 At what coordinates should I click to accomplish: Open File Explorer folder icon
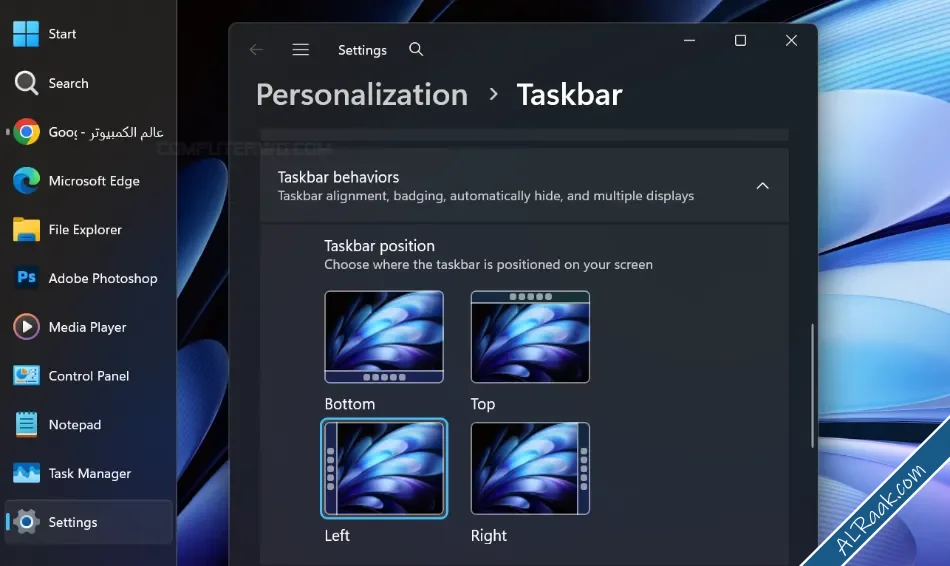[x=26, y=230]
